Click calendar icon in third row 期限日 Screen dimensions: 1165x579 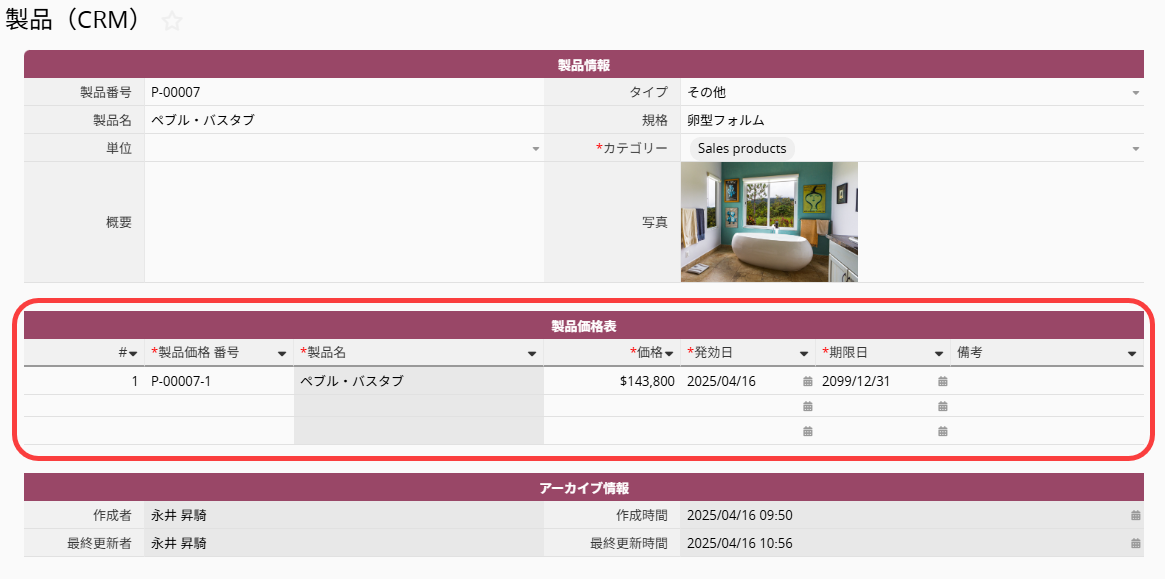(942, 431)
